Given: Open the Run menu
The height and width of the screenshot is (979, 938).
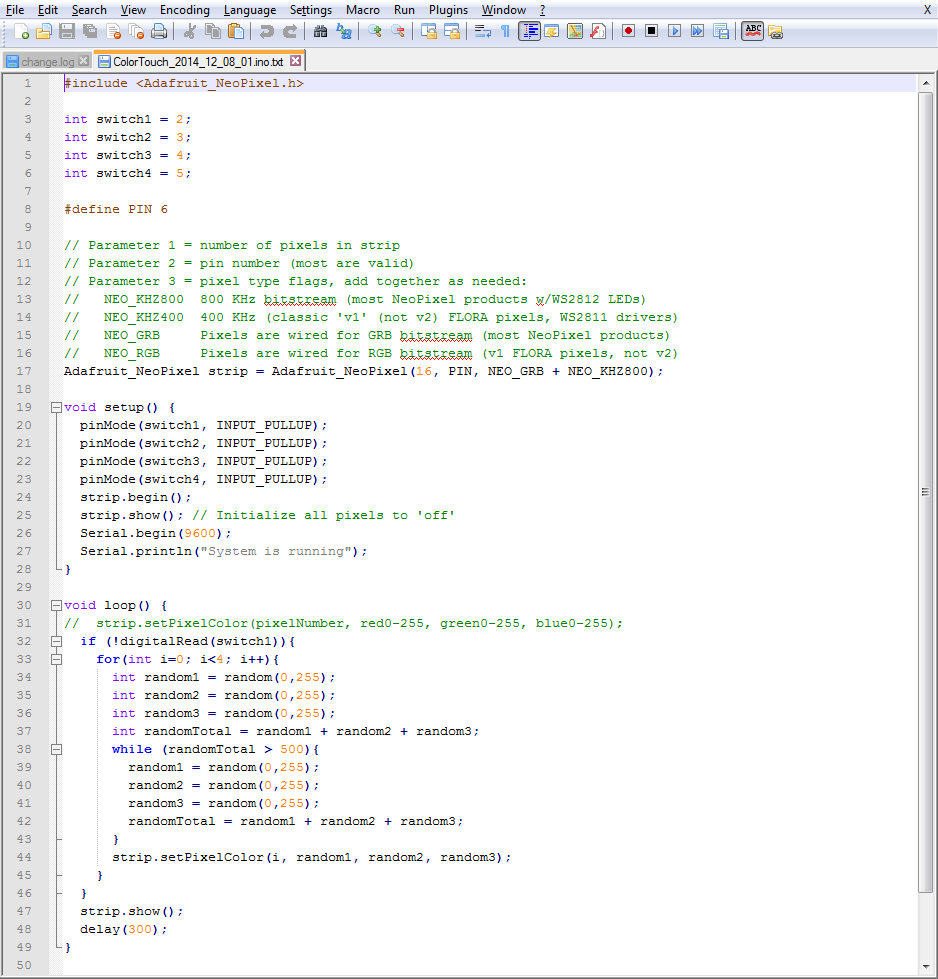Looking at the screenshot, I should click(404, 10).
